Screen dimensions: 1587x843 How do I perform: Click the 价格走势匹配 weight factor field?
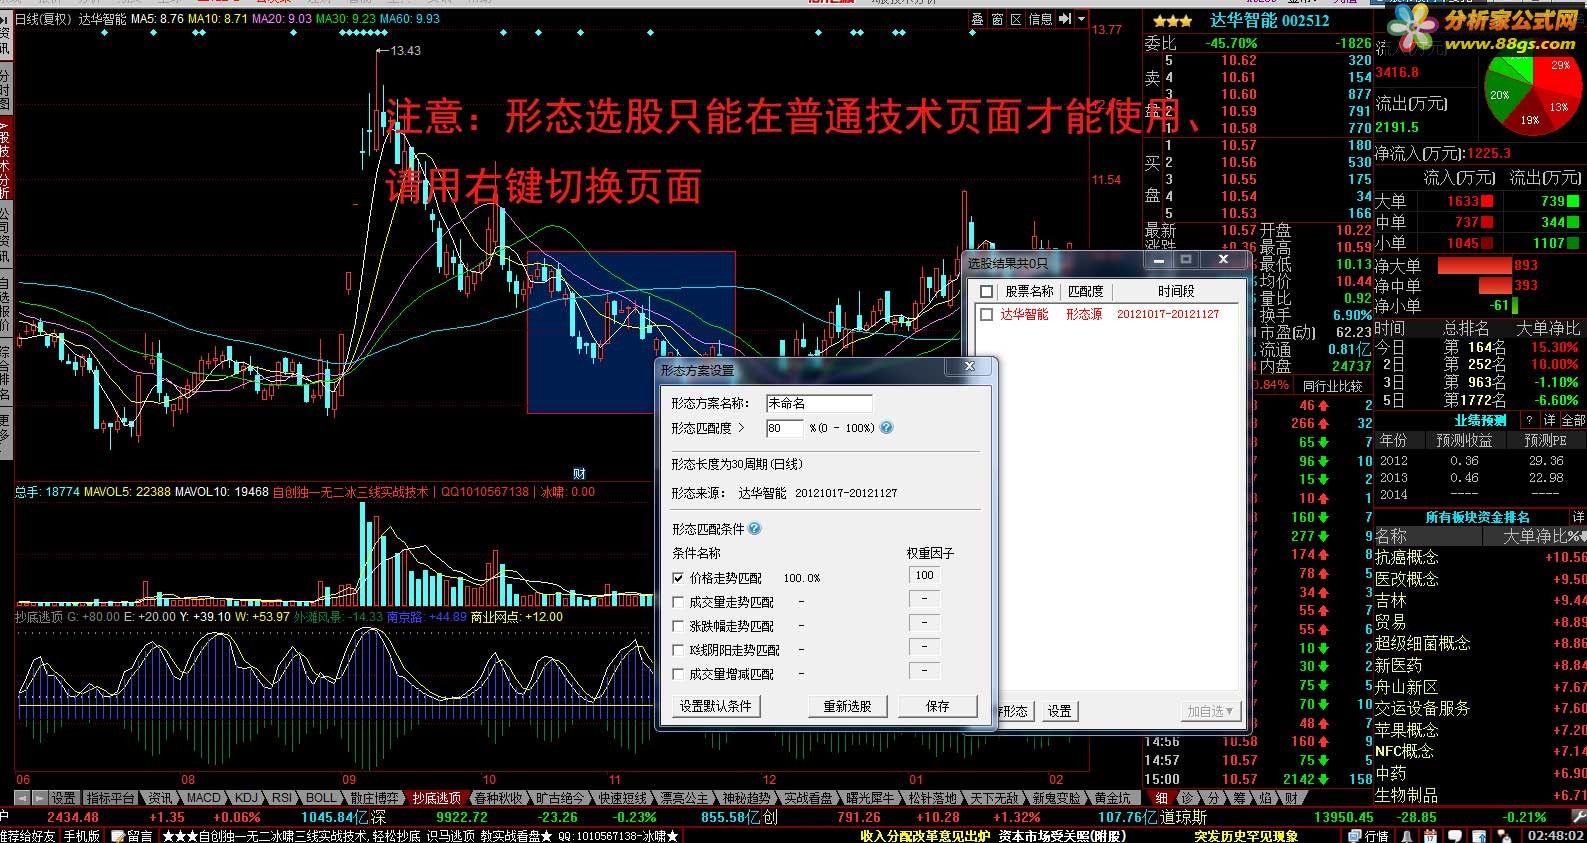tap(924, 575)
